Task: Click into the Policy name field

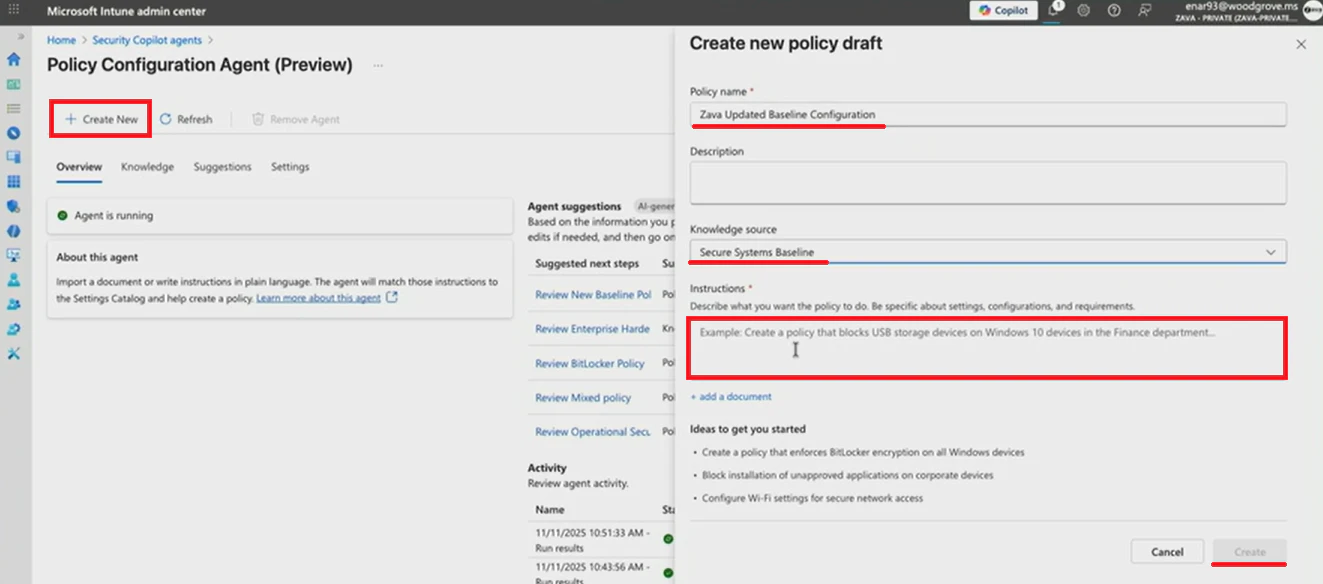Action: [x=988, y=114]
